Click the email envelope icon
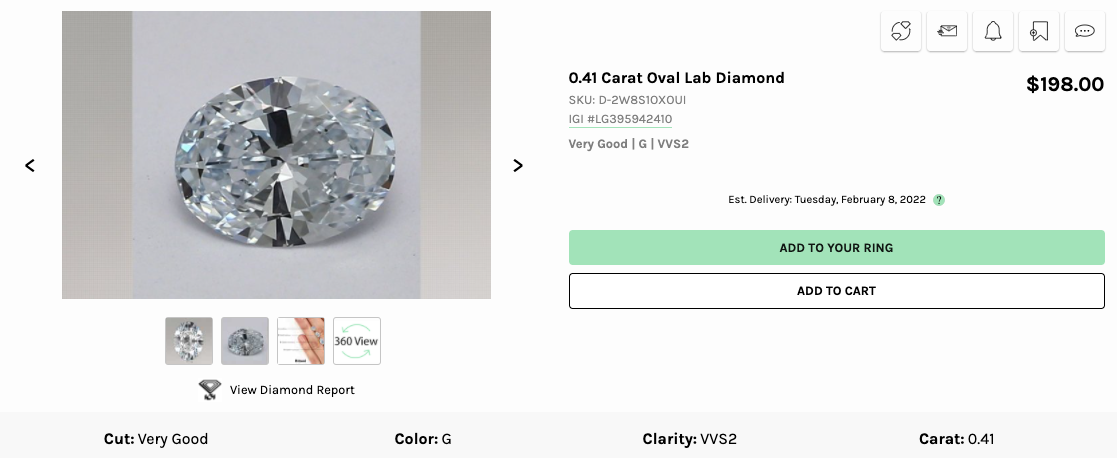1117x458 pixels. 947,31
